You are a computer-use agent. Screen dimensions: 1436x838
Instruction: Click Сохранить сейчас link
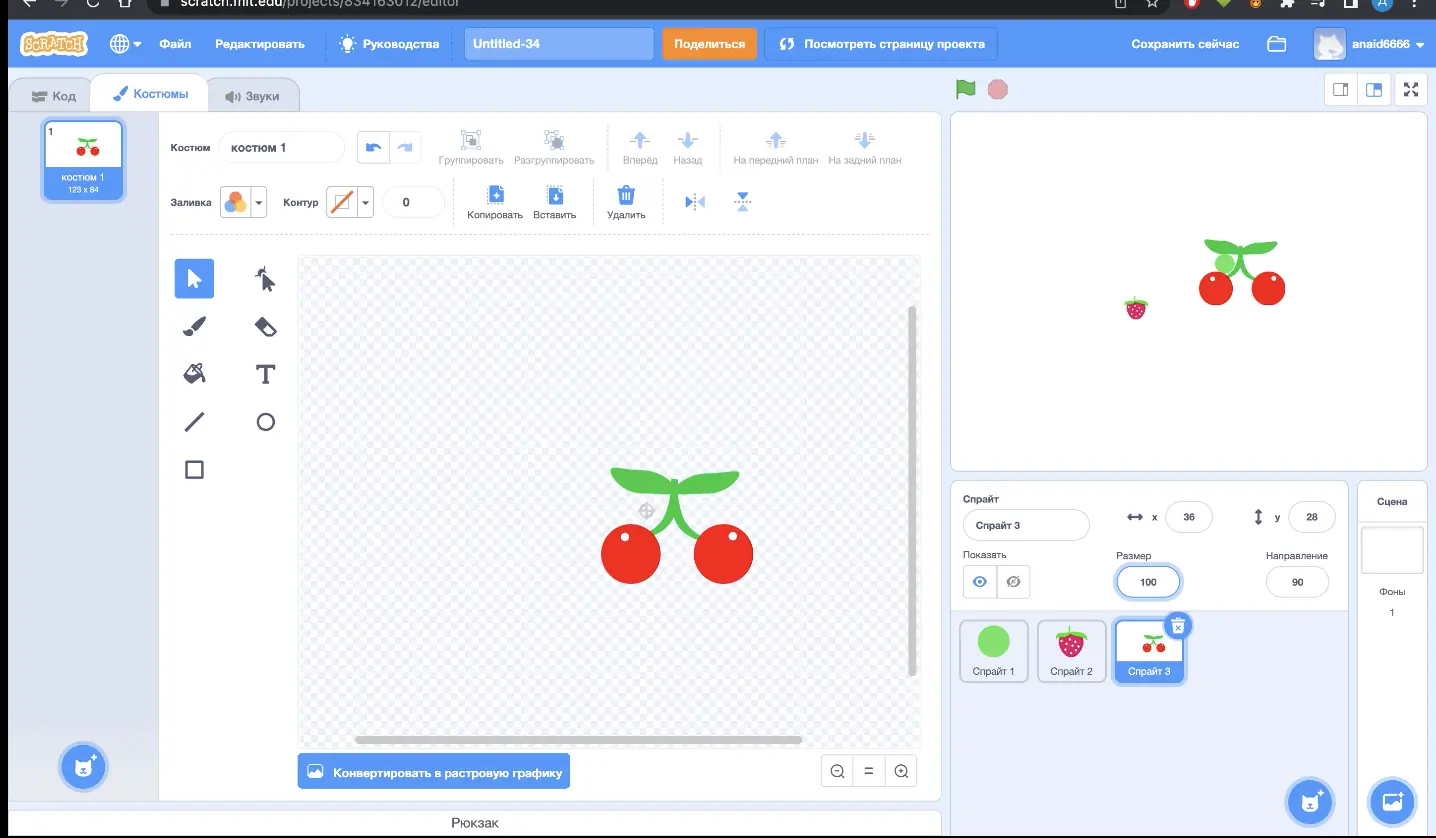point(1185,44)
